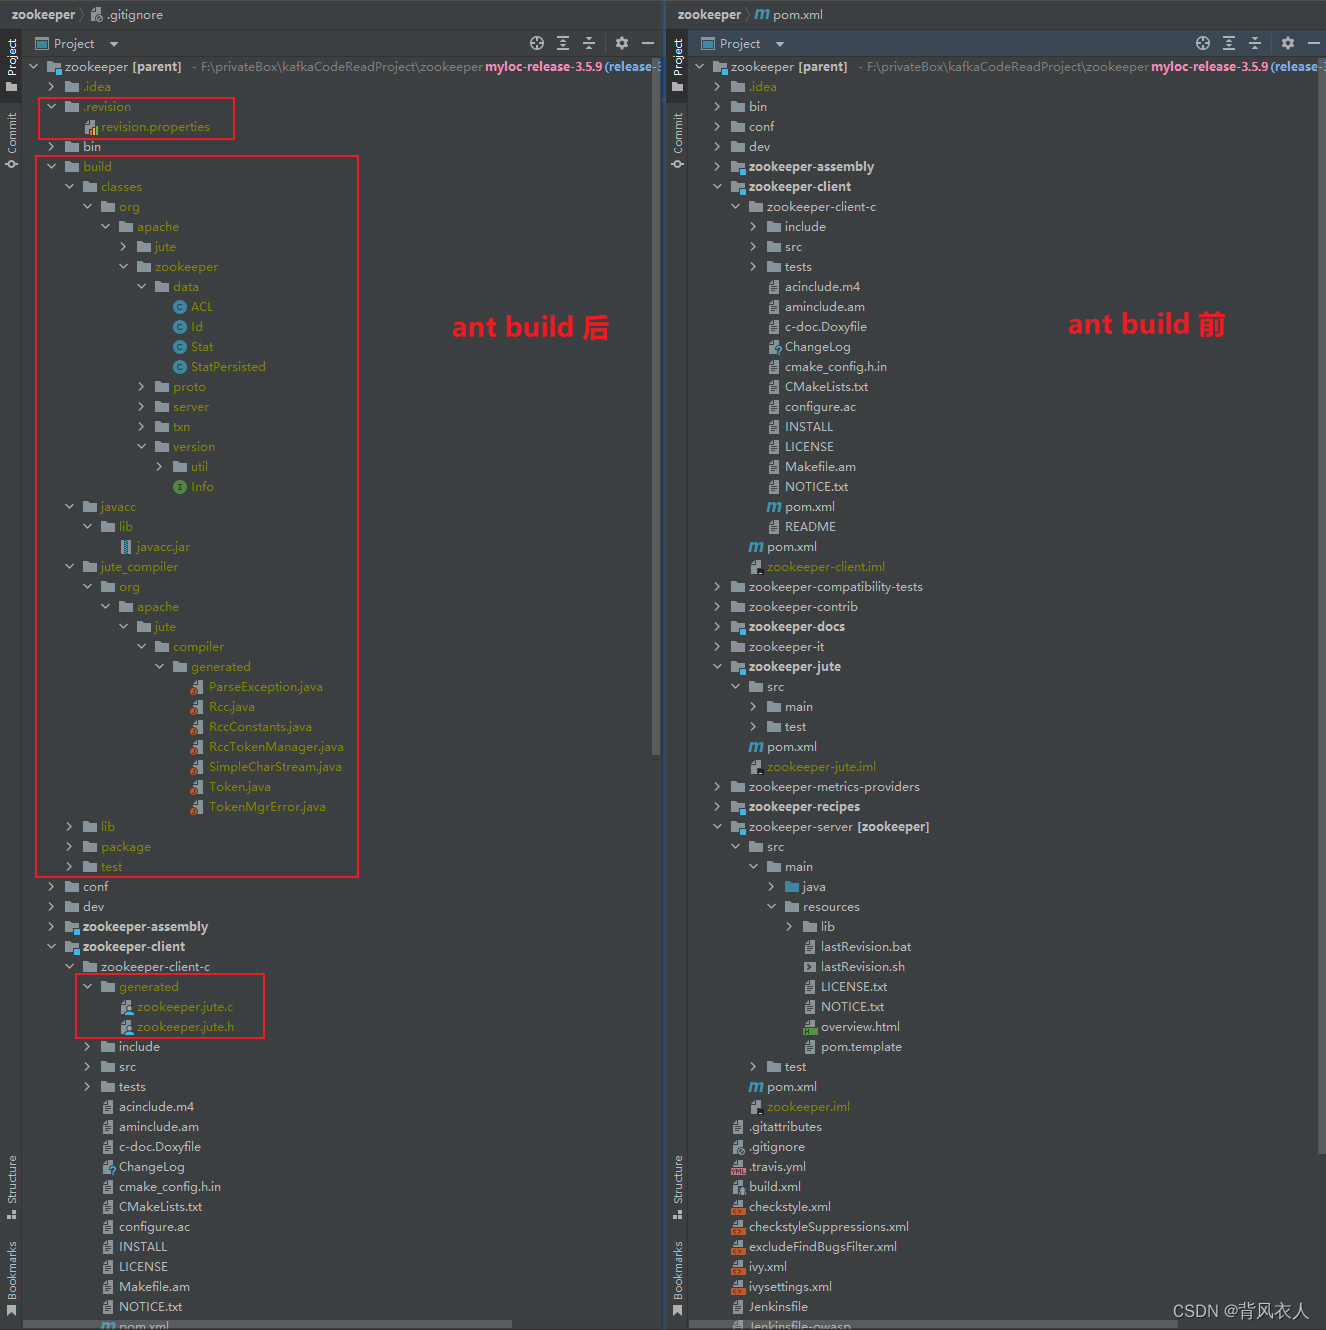Open Structure tool tab on left sidebar
Screen dimensions: 1326x1330
pos(11,1187)
